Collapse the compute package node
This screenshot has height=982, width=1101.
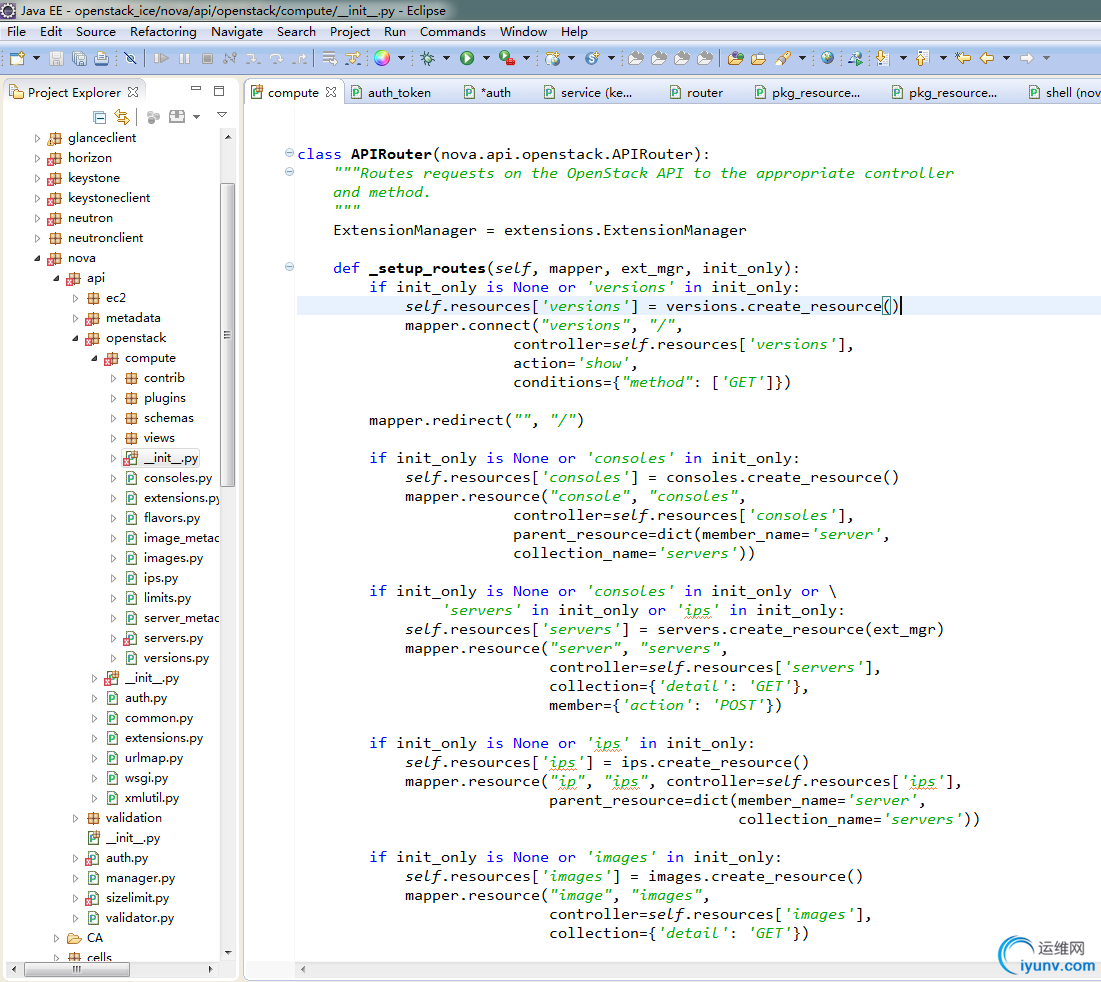[94, 359]
